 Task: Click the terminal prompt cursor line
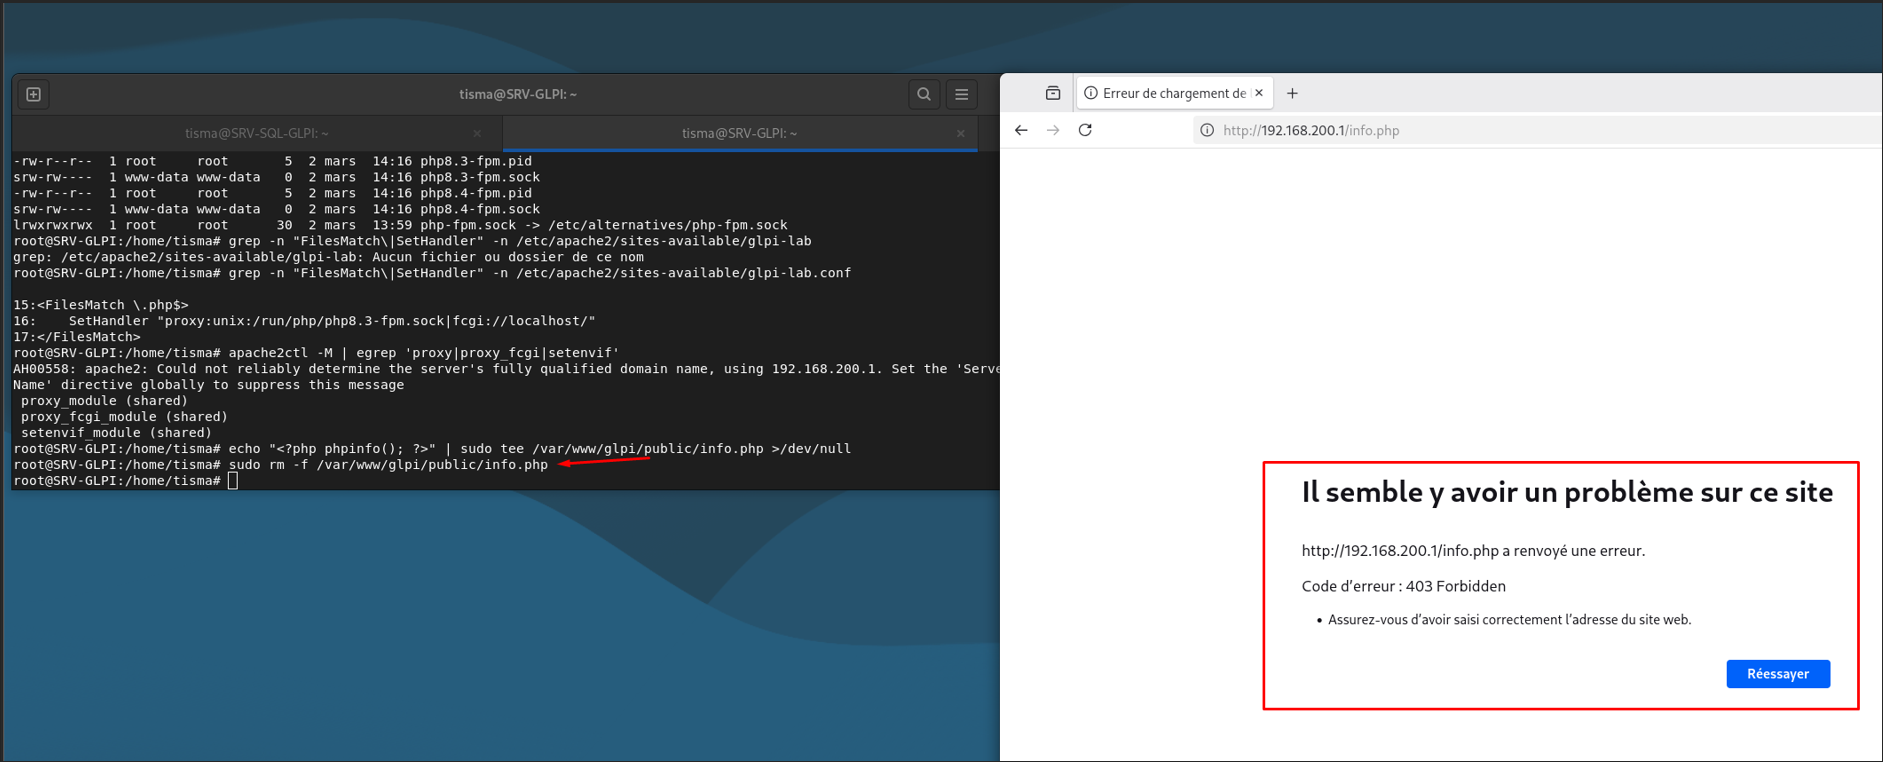tap(126, 481)
